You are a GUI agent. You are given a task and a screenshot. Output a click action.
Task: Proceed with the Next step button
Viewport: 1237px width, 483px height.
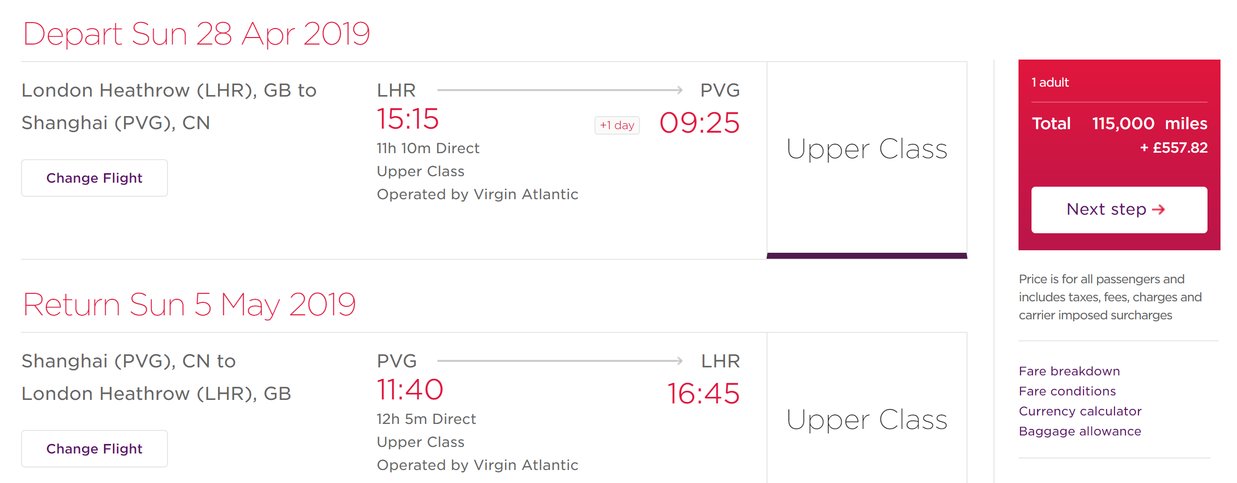pos(1119,210)
